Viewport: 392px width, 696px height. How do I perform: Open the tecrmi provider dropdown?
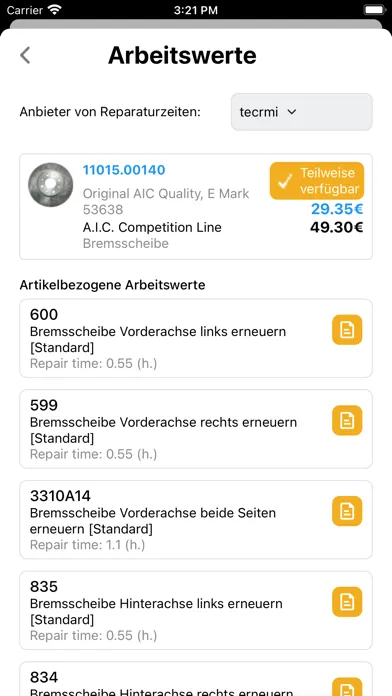tap(301, 112)
